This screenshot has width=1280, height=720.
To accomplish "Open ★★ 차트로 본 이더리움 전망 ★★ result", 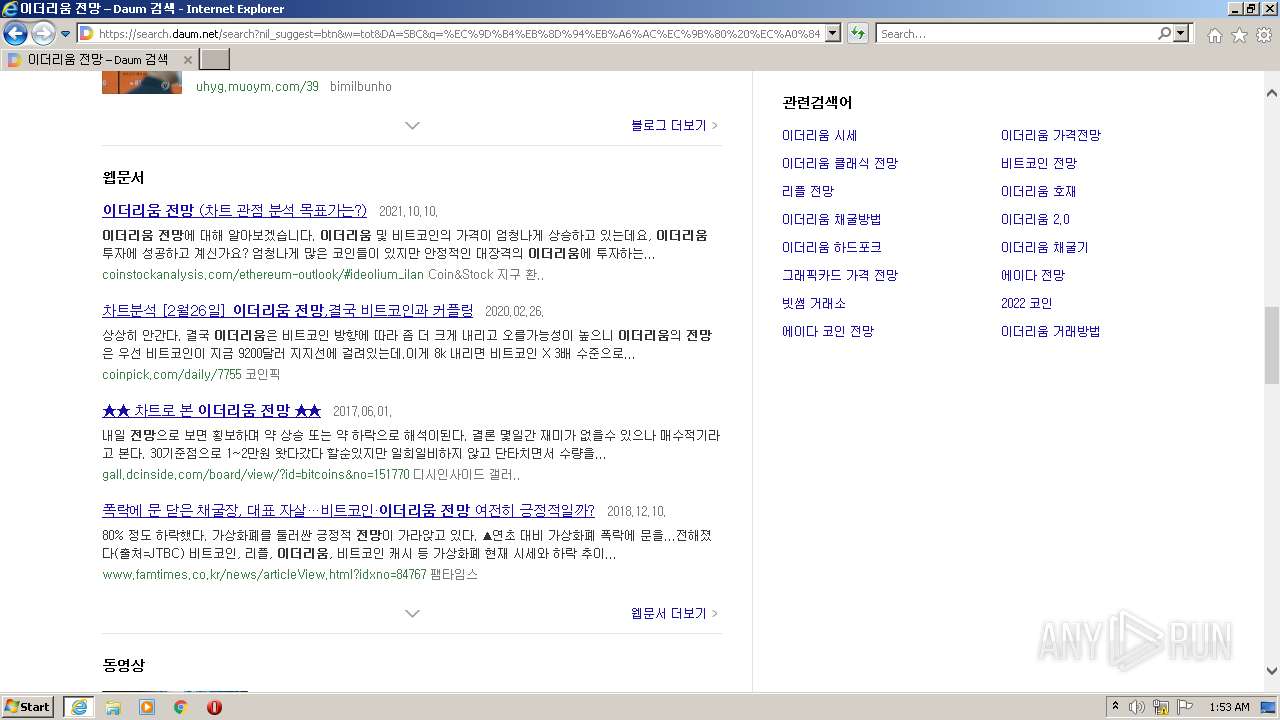I will 211,410.
